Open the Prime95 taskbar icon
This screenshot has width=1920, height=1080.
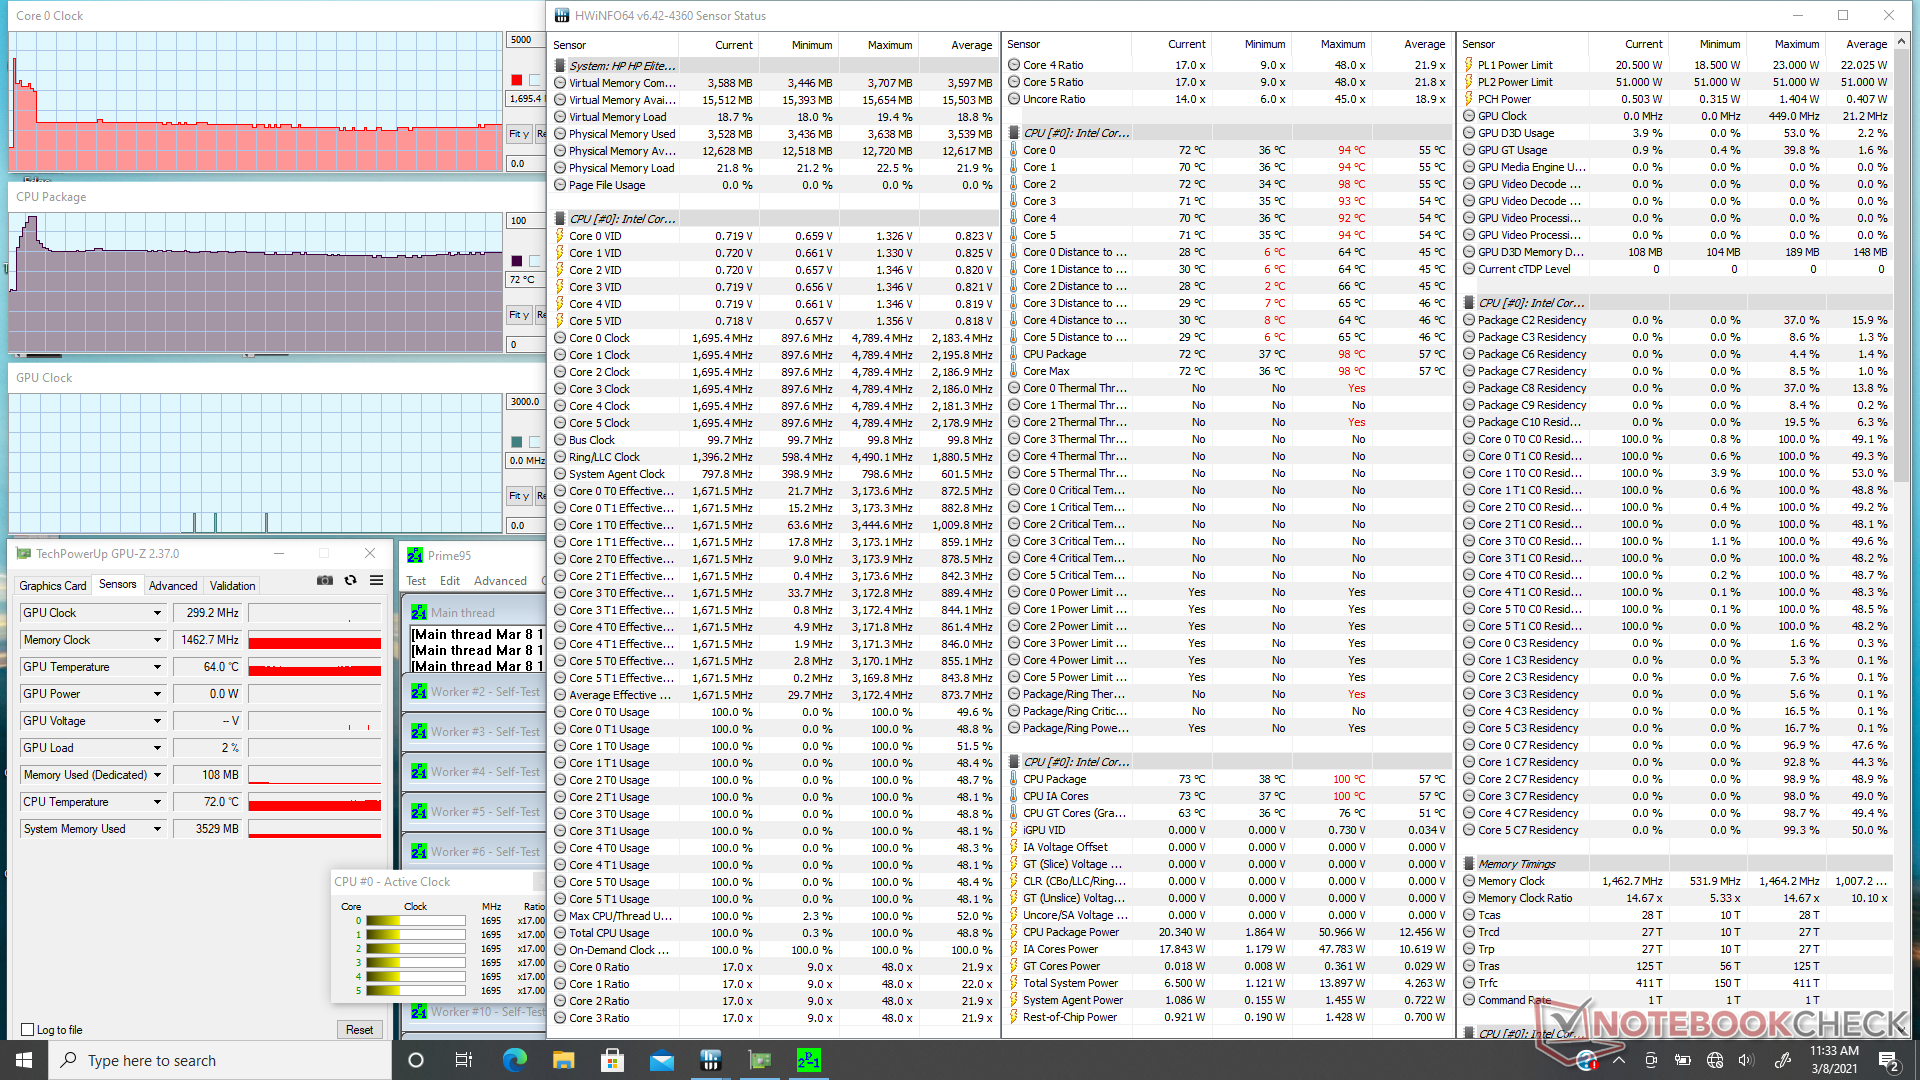pyautogui.click(x=808, y=1060)
